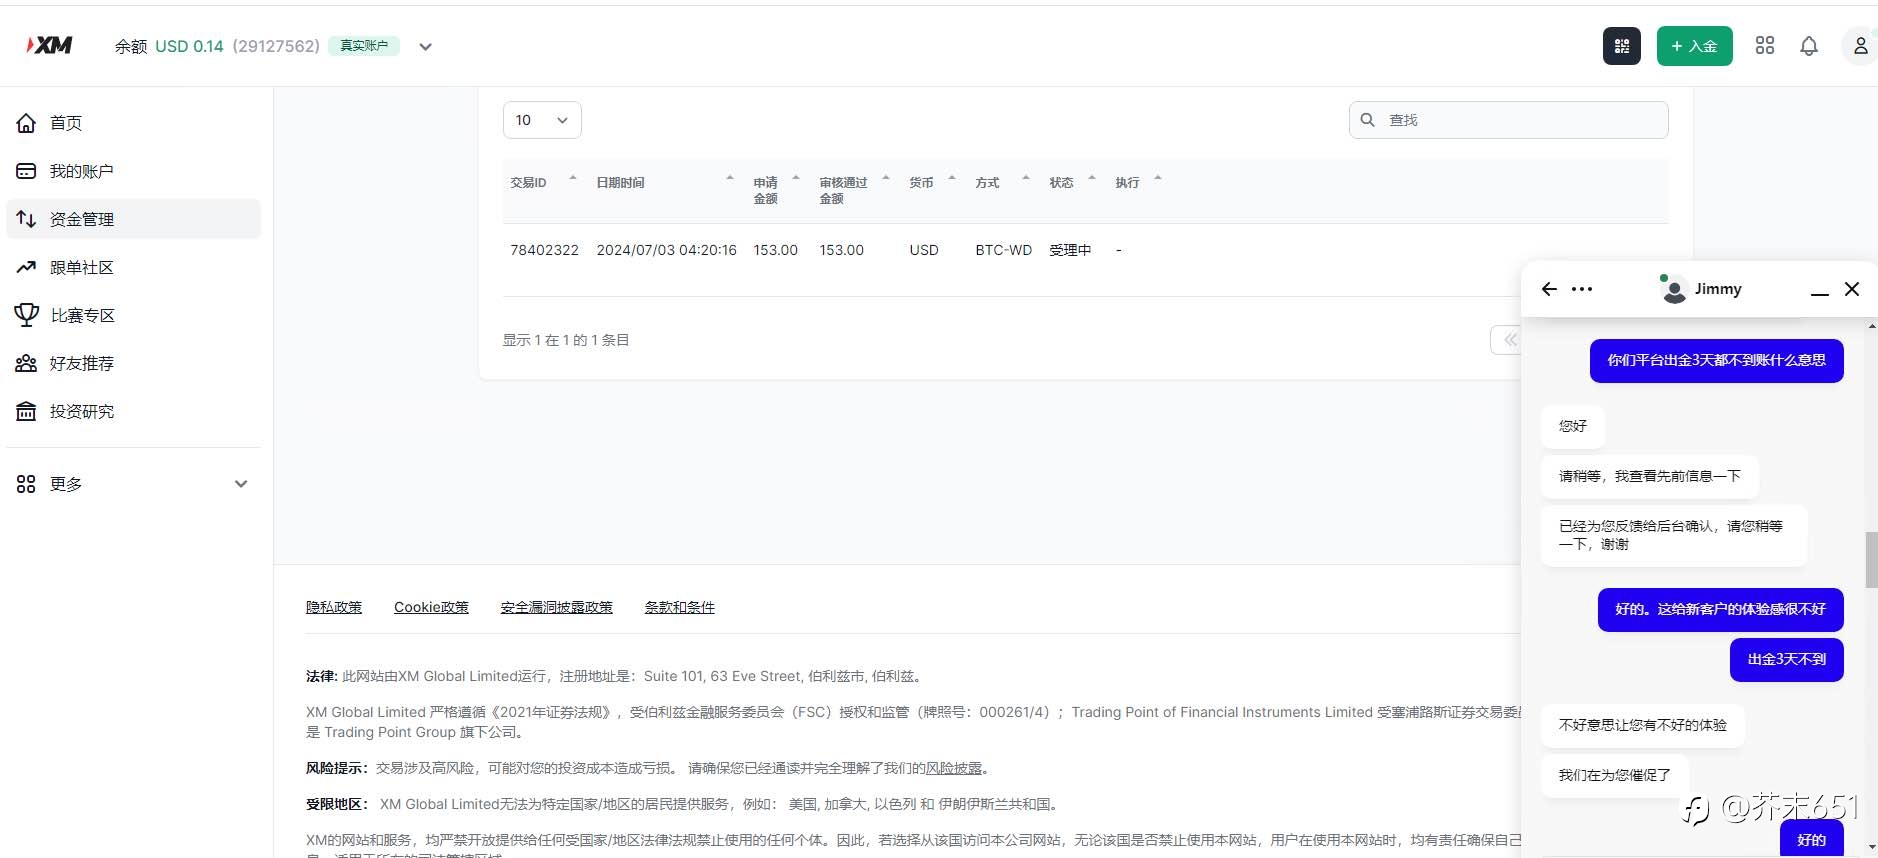Click the arrows icon beside 资金管理
This screenshot has height=858, width=1878.
[27, 219]
